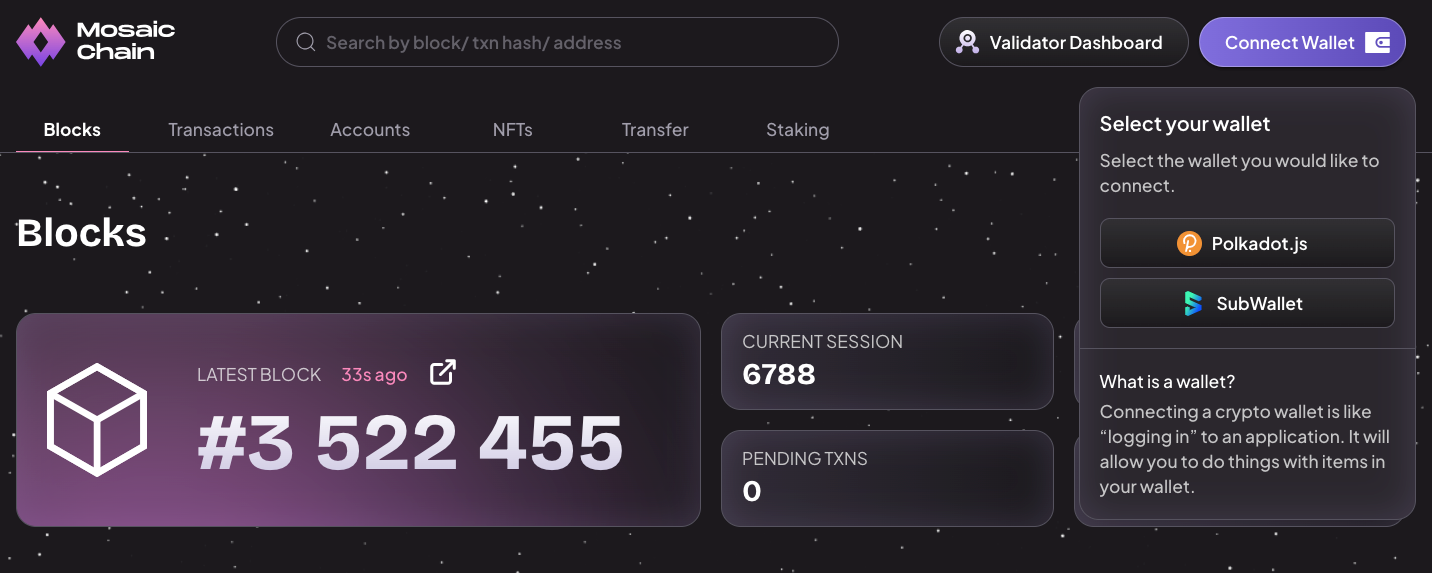Viewport: 1432px width, 573px height.
Task: Click the Mosaic Chain logo icon
Action: 40,42
